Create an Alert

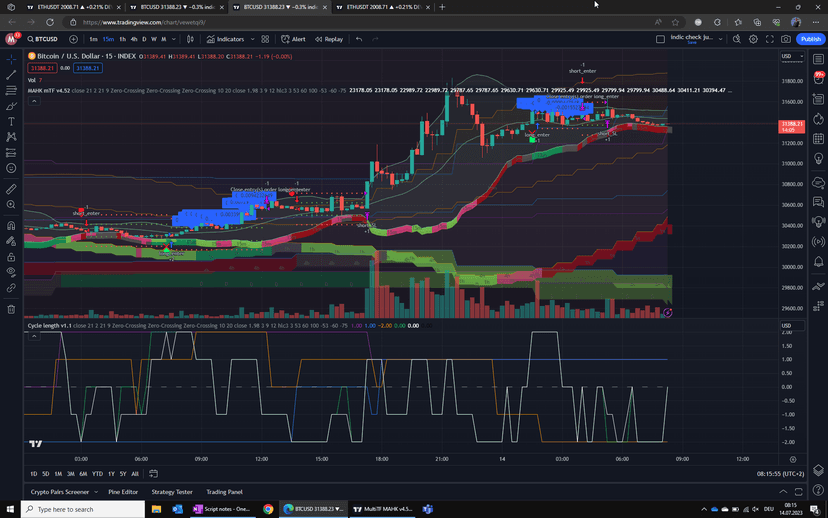pos(293,39)
